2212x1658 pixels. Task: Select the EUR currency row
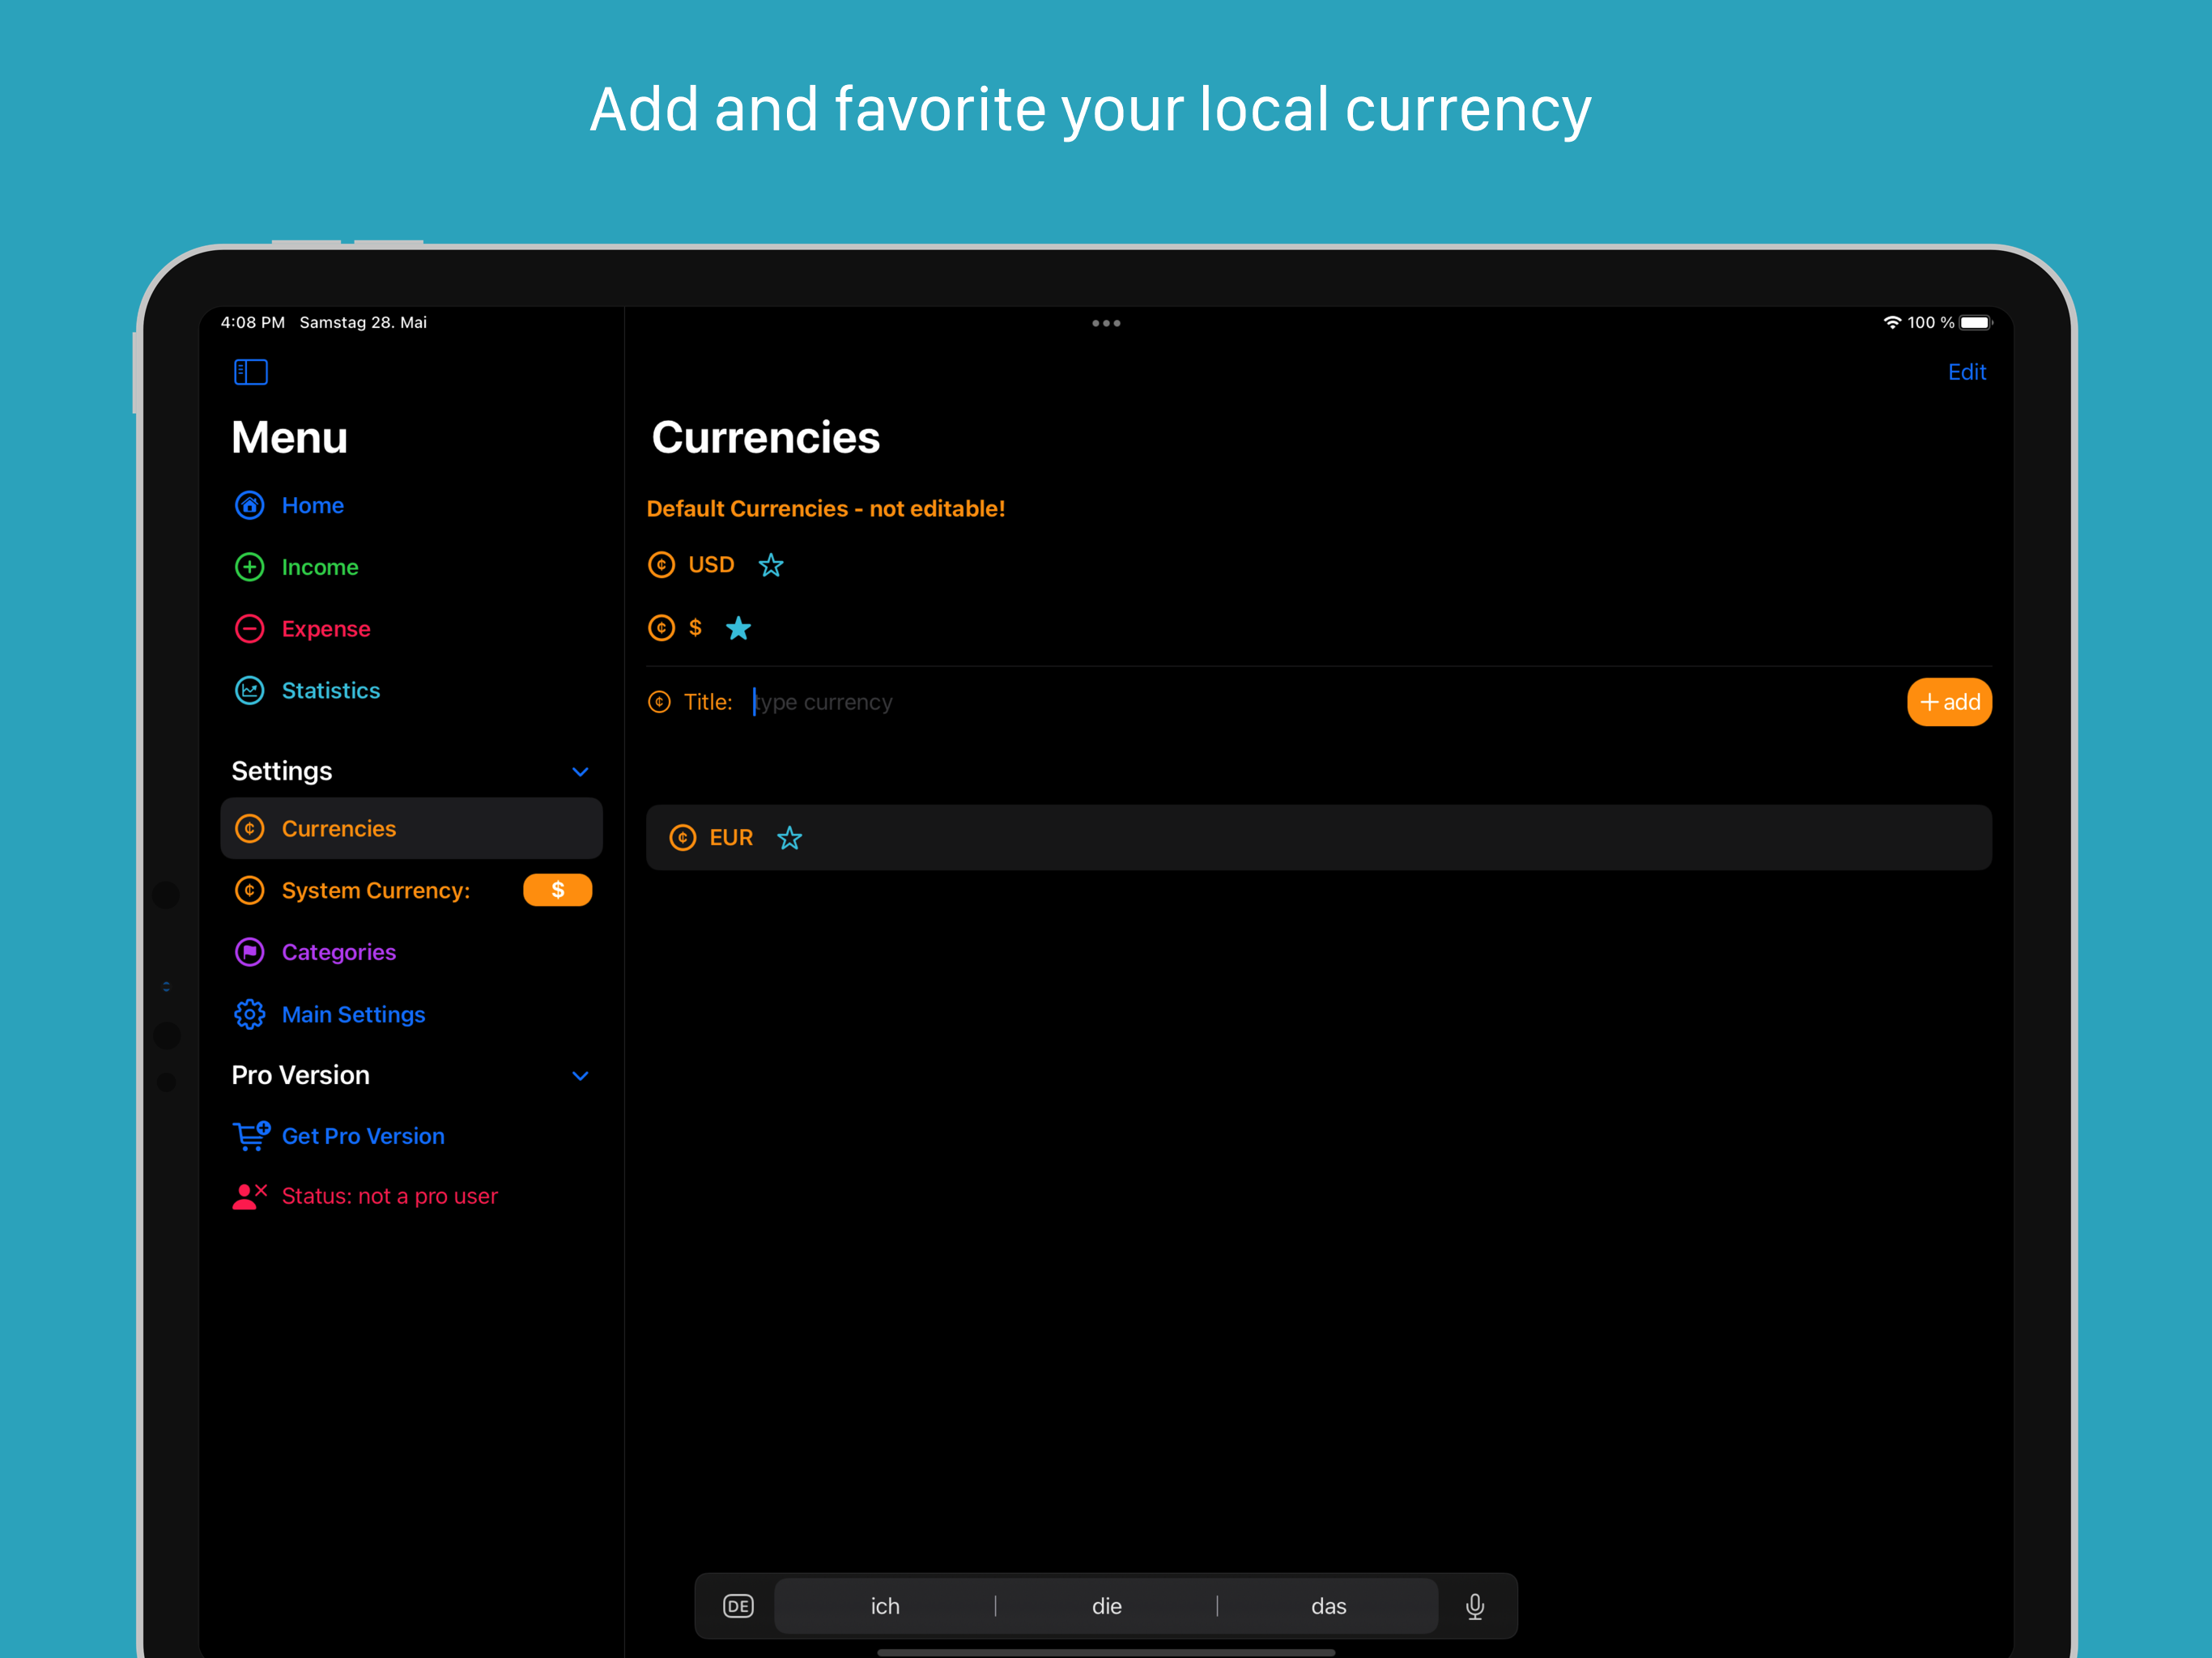(1319, 838)
